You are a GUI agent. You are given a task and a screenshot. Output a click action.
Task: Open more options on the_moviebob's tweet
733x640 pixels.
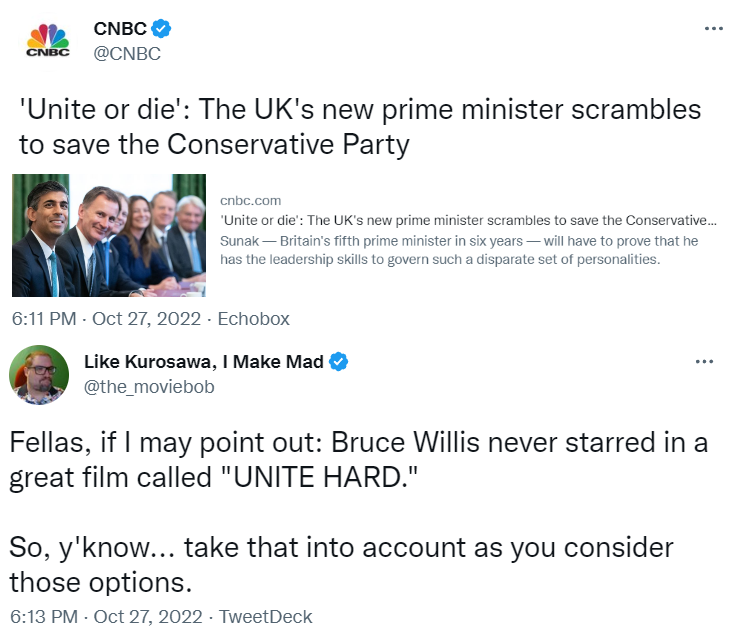705,361
